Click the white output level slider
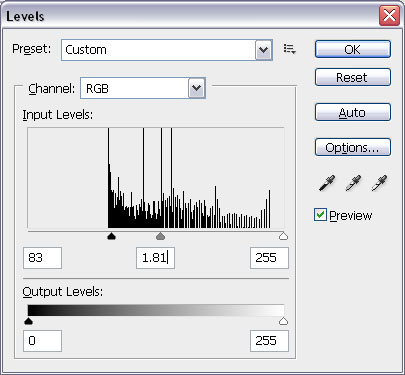Screen dimensions: 405x375 tap(283, 321)
